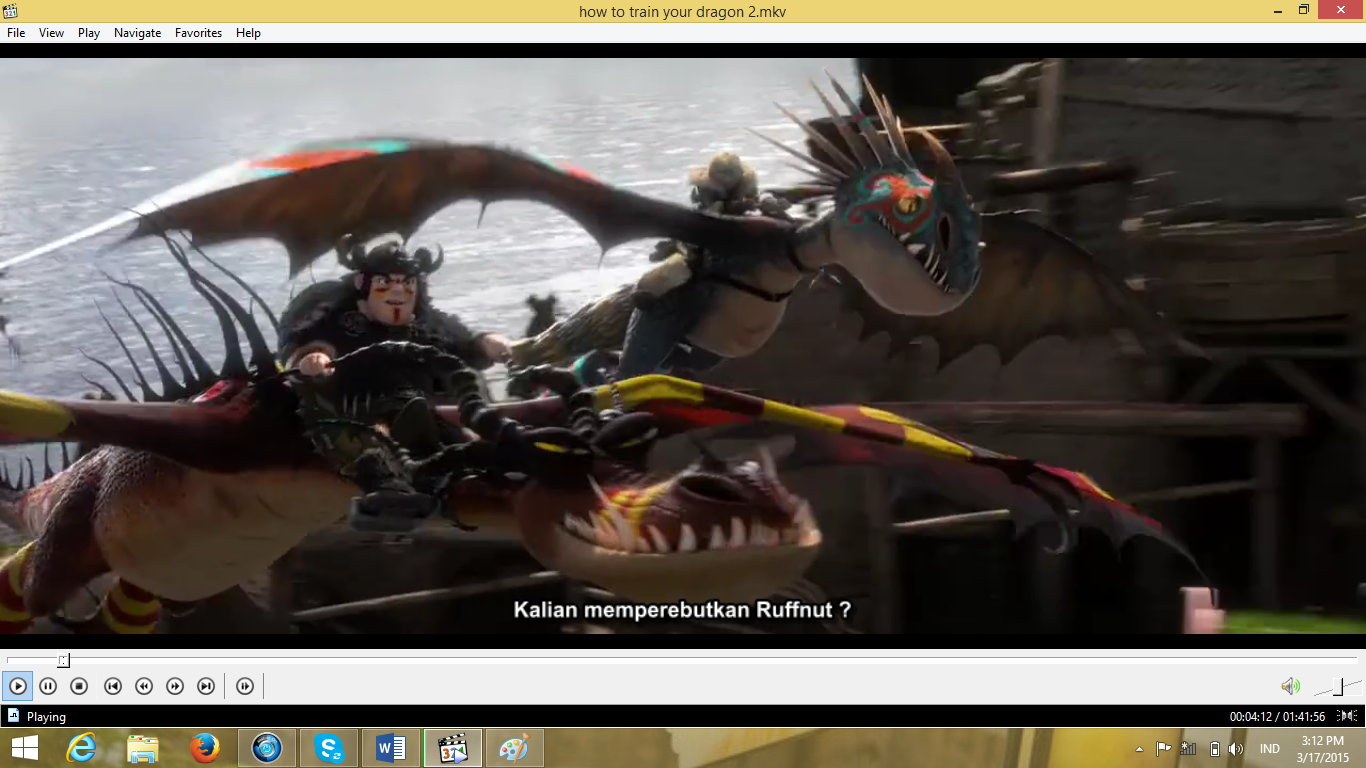Open the View menu
Screen dimensions: 1366x768
(x=51, y=33)
